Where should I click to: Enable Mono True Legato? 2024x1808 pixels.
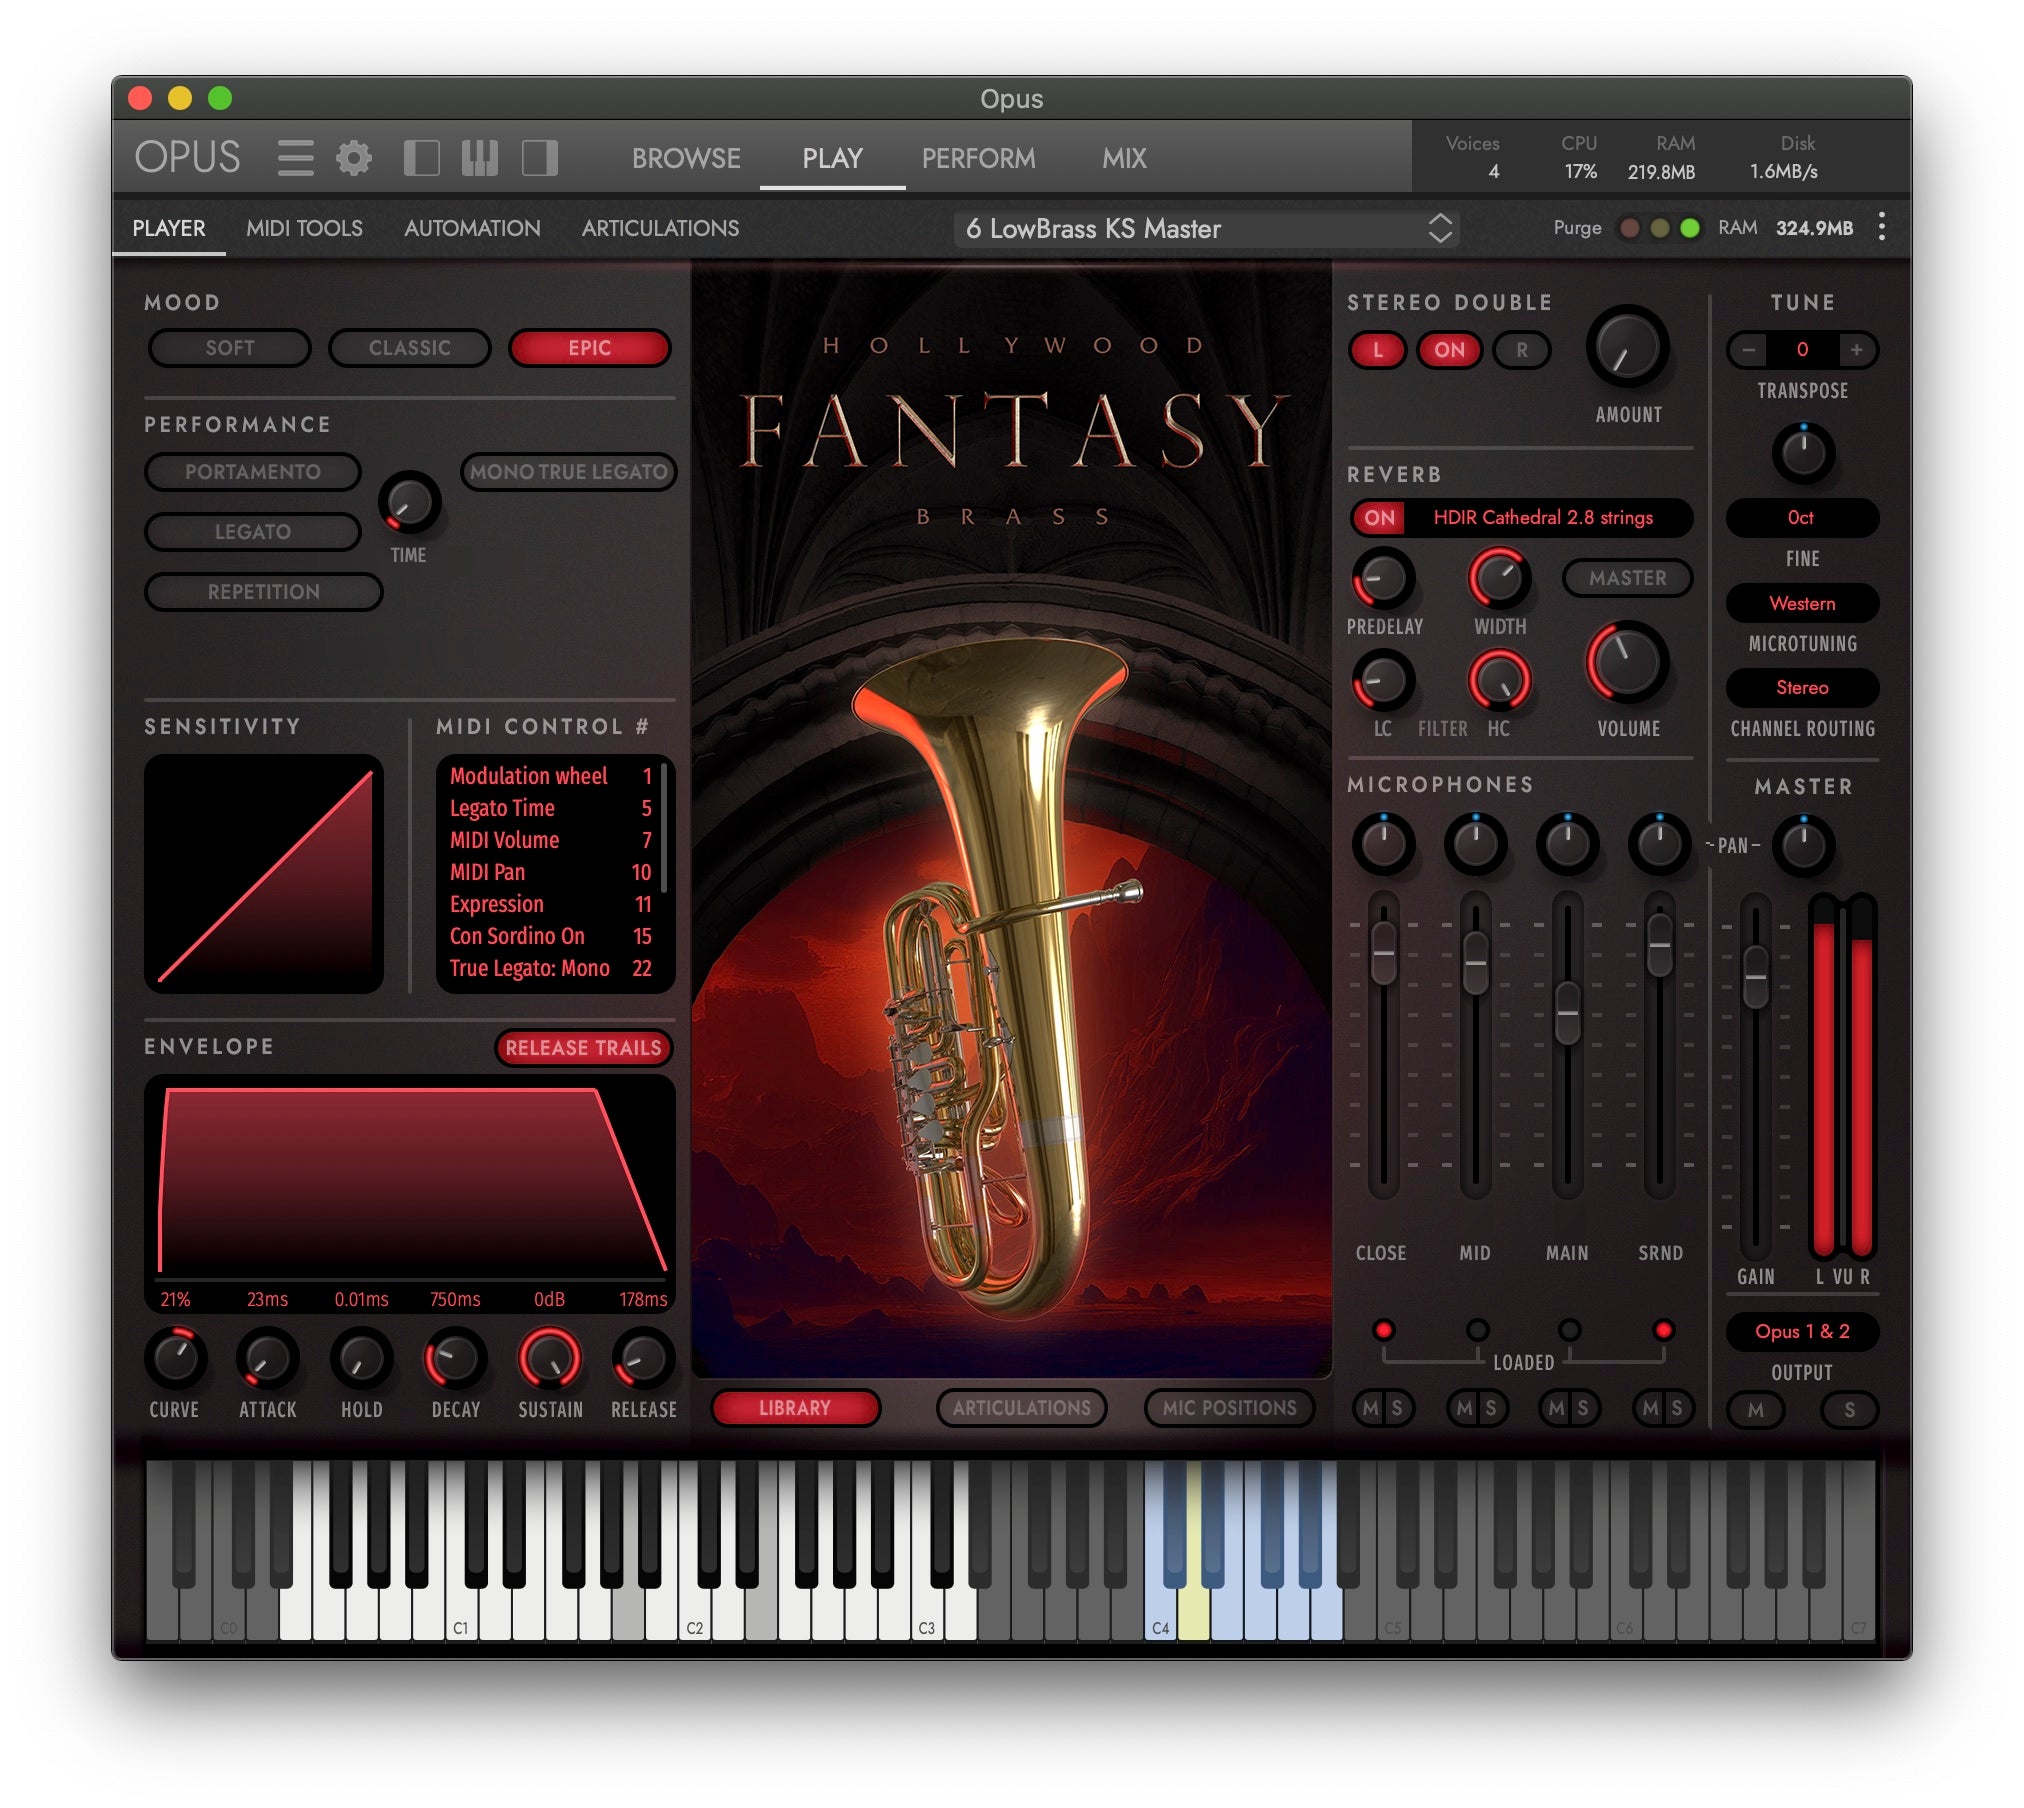[x=568, y=471]
